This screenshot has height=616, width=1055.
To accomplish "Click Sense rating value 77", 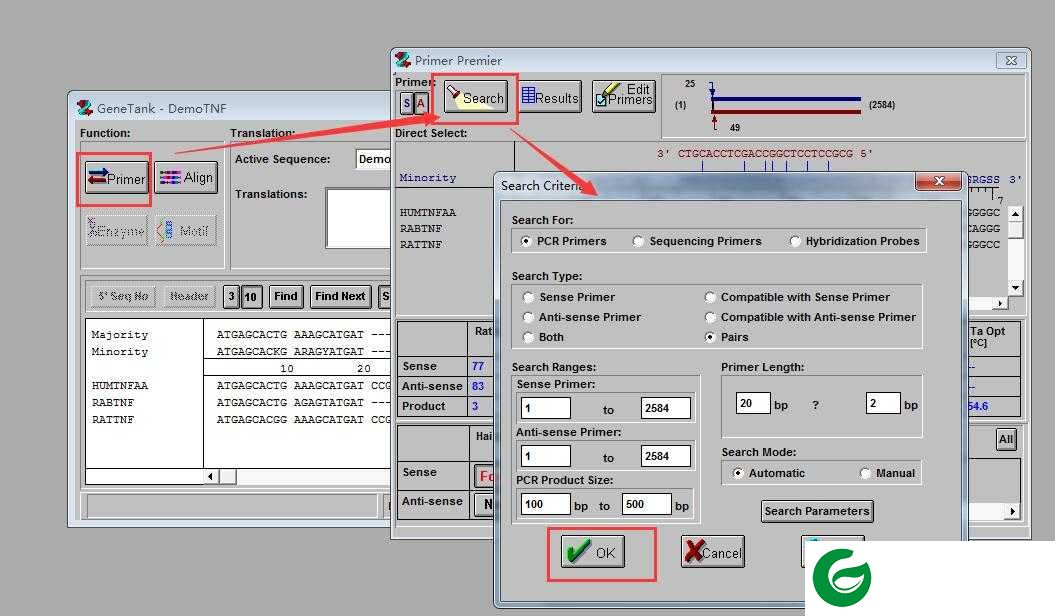I will point(478,366).
